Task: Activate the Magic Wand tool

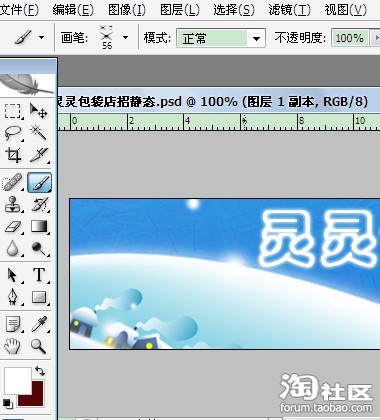Action: tap(39, 133)
